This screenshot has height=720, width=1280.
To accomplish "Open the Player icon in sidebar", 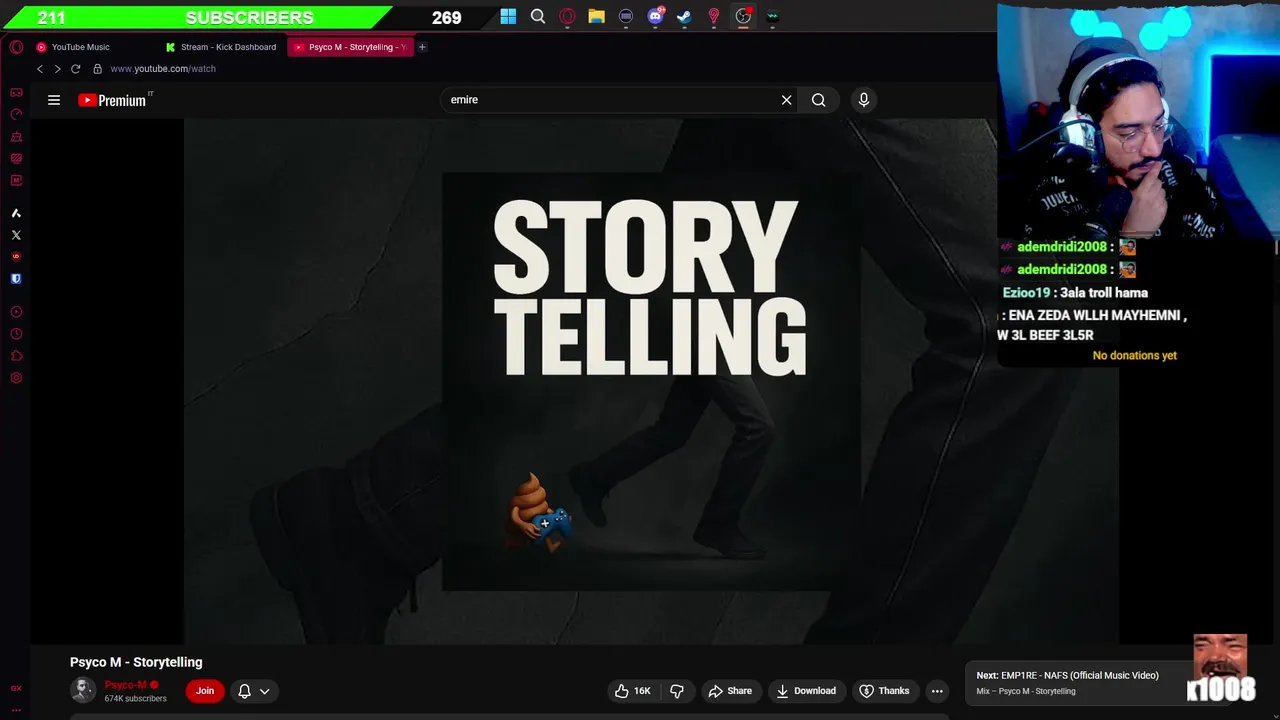I will tap(16, 312).
